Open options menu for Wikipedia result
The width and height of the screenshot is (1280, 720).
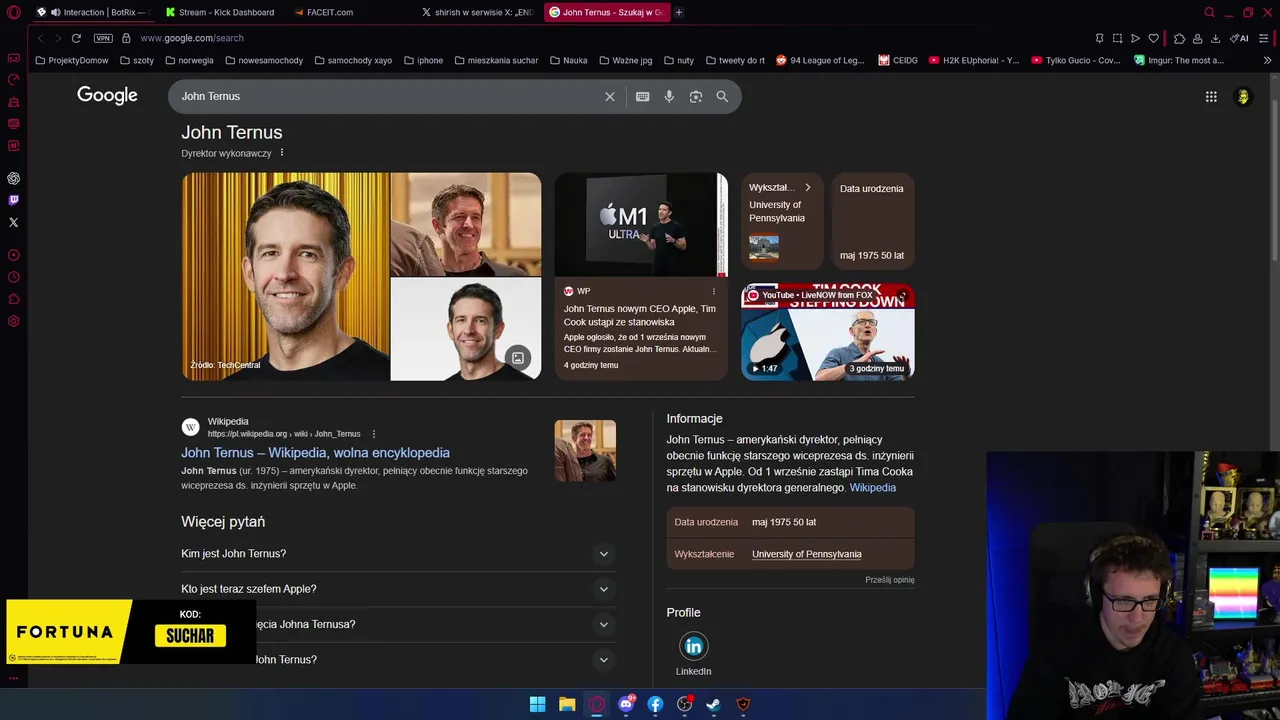click(373, 434)
